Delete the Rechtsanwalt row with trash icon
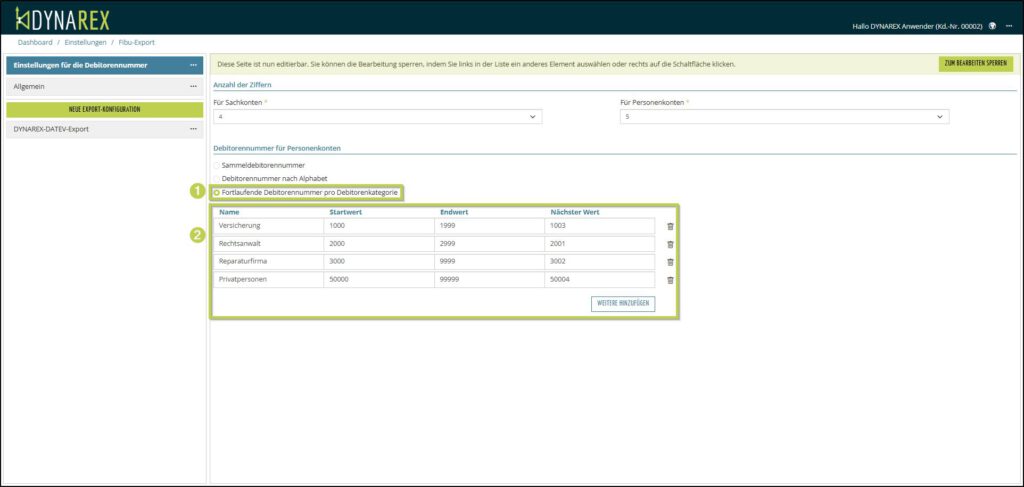1024x487 pixels. tap(670, 244)
